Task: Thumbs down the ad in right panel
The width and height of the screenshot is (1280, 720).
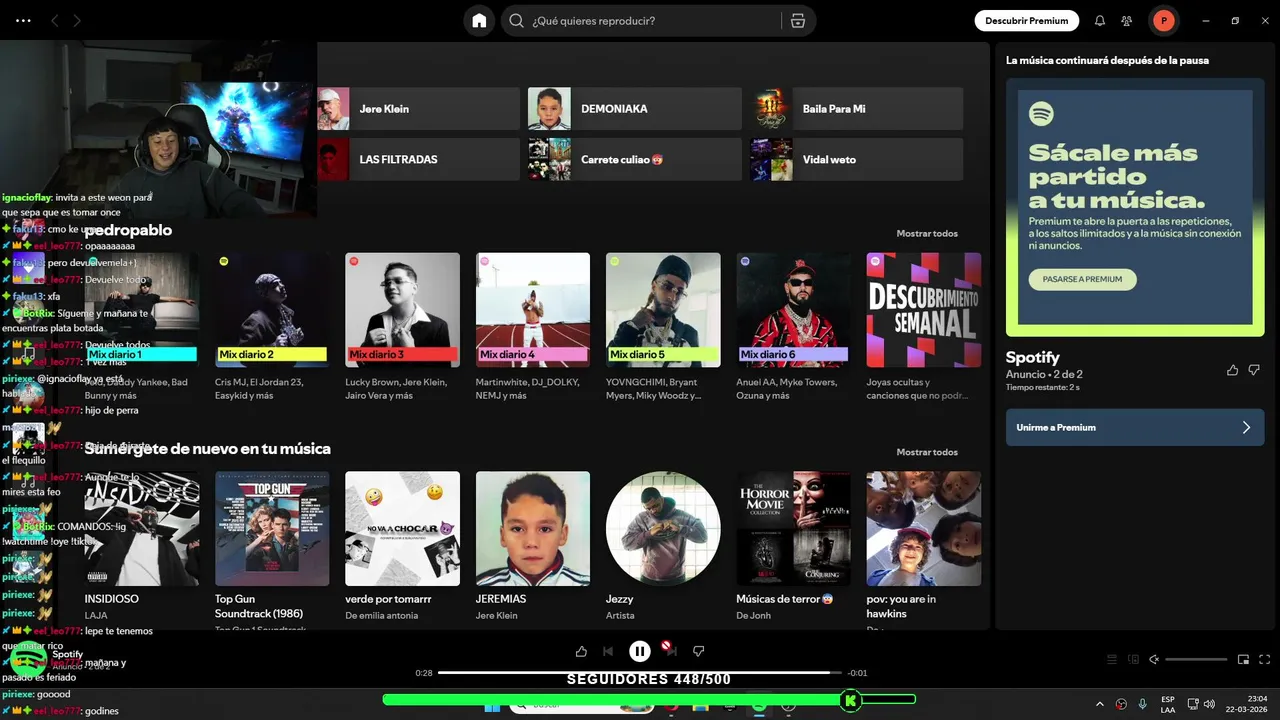Action: [1254, 370]
